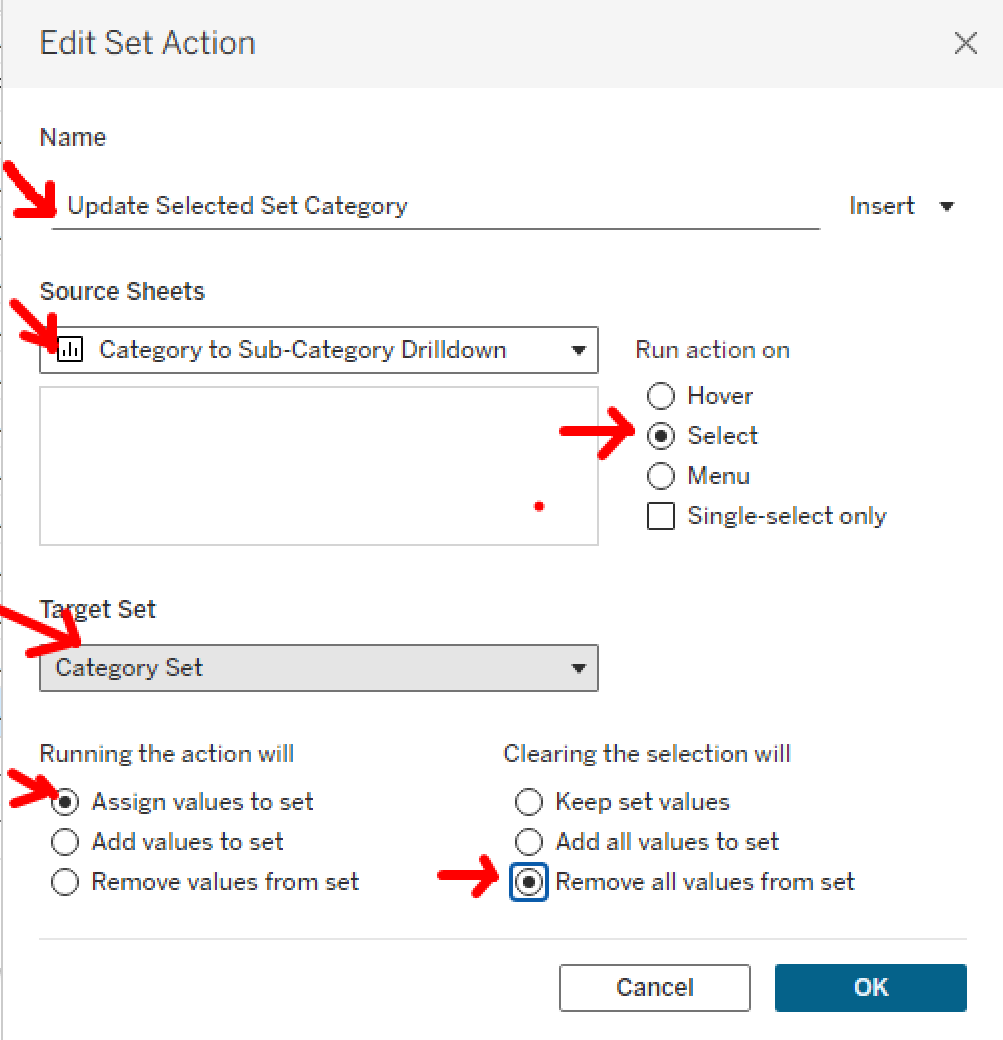This screenshot has width=1003, height=1040.
Task: Open the Target Set dropdown
Action: [x=577, y=668]
